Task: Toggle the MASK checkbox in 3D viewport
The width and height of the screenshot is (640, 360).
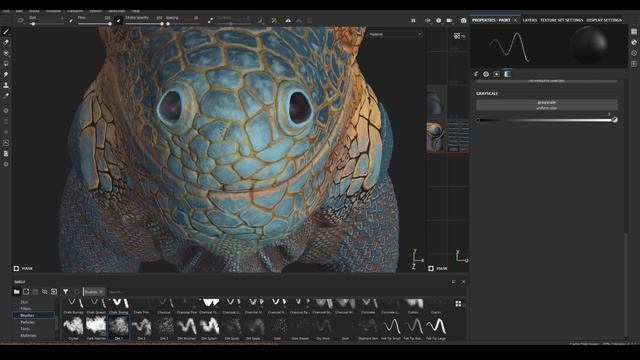Action: click(x=16, y=268)
